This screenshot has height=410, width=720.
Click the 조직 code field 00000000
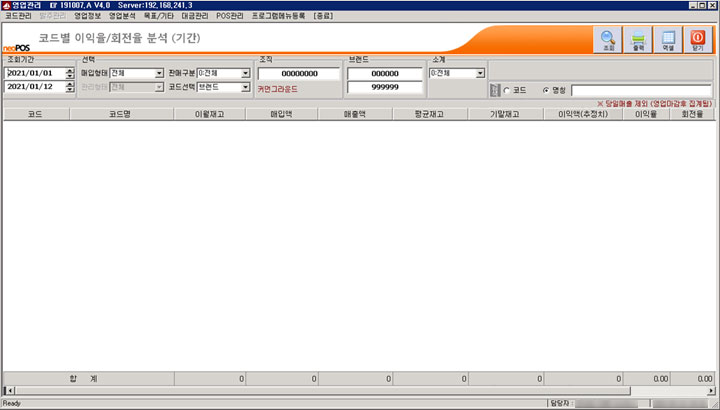click(x=299, y=73)
